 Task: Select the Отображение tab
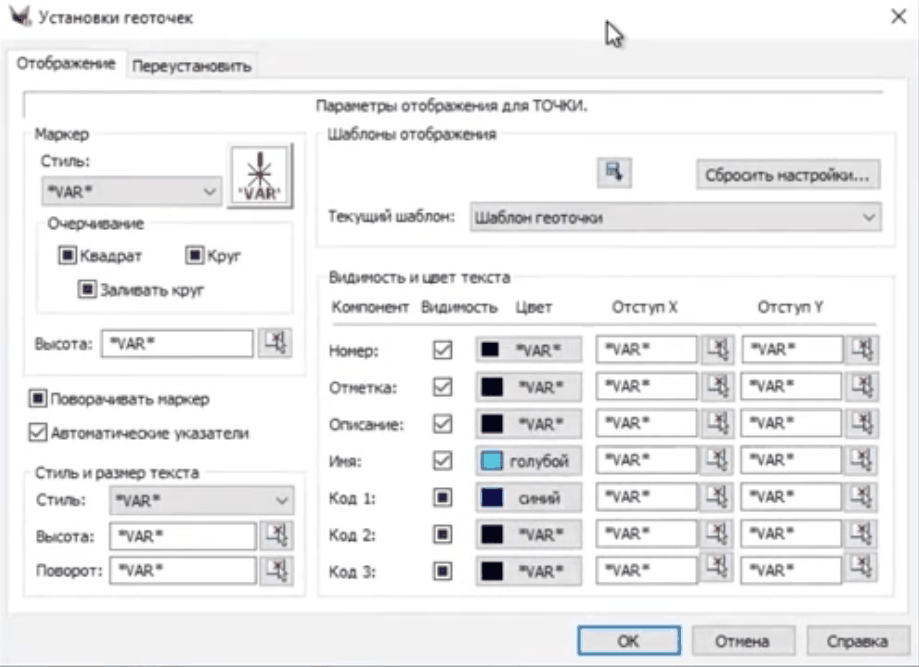tap(67, 65)
